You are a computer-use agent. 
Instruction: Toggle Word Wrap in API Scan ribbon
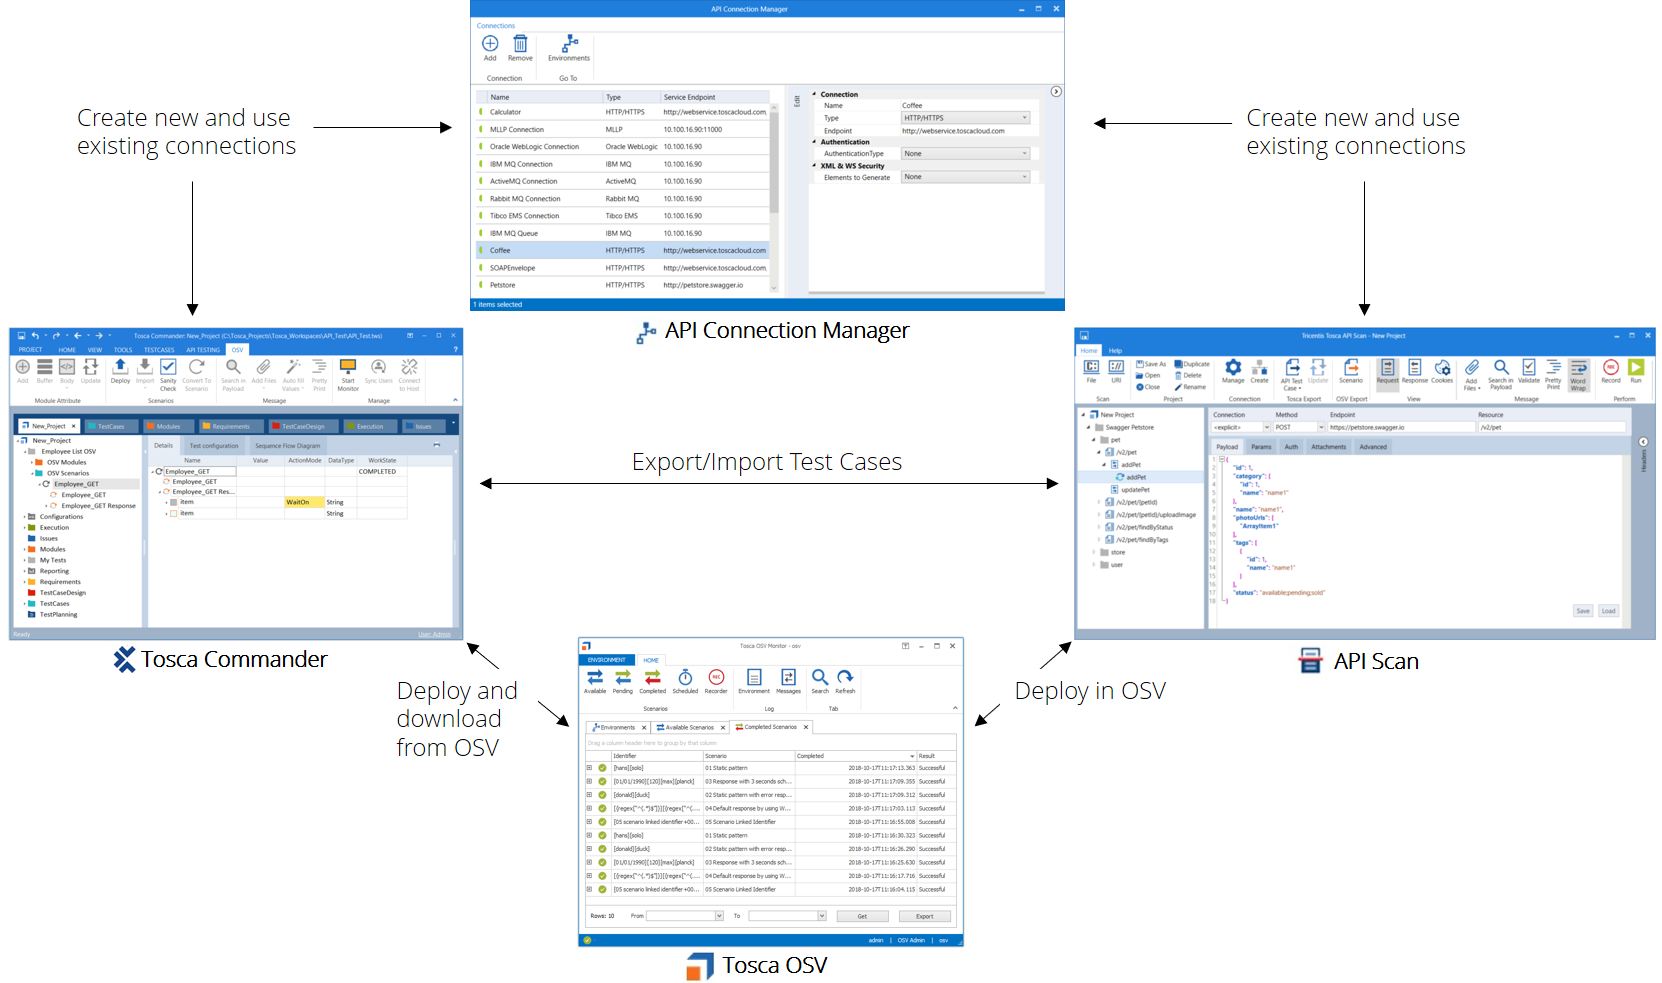(x=1578, y=375)
